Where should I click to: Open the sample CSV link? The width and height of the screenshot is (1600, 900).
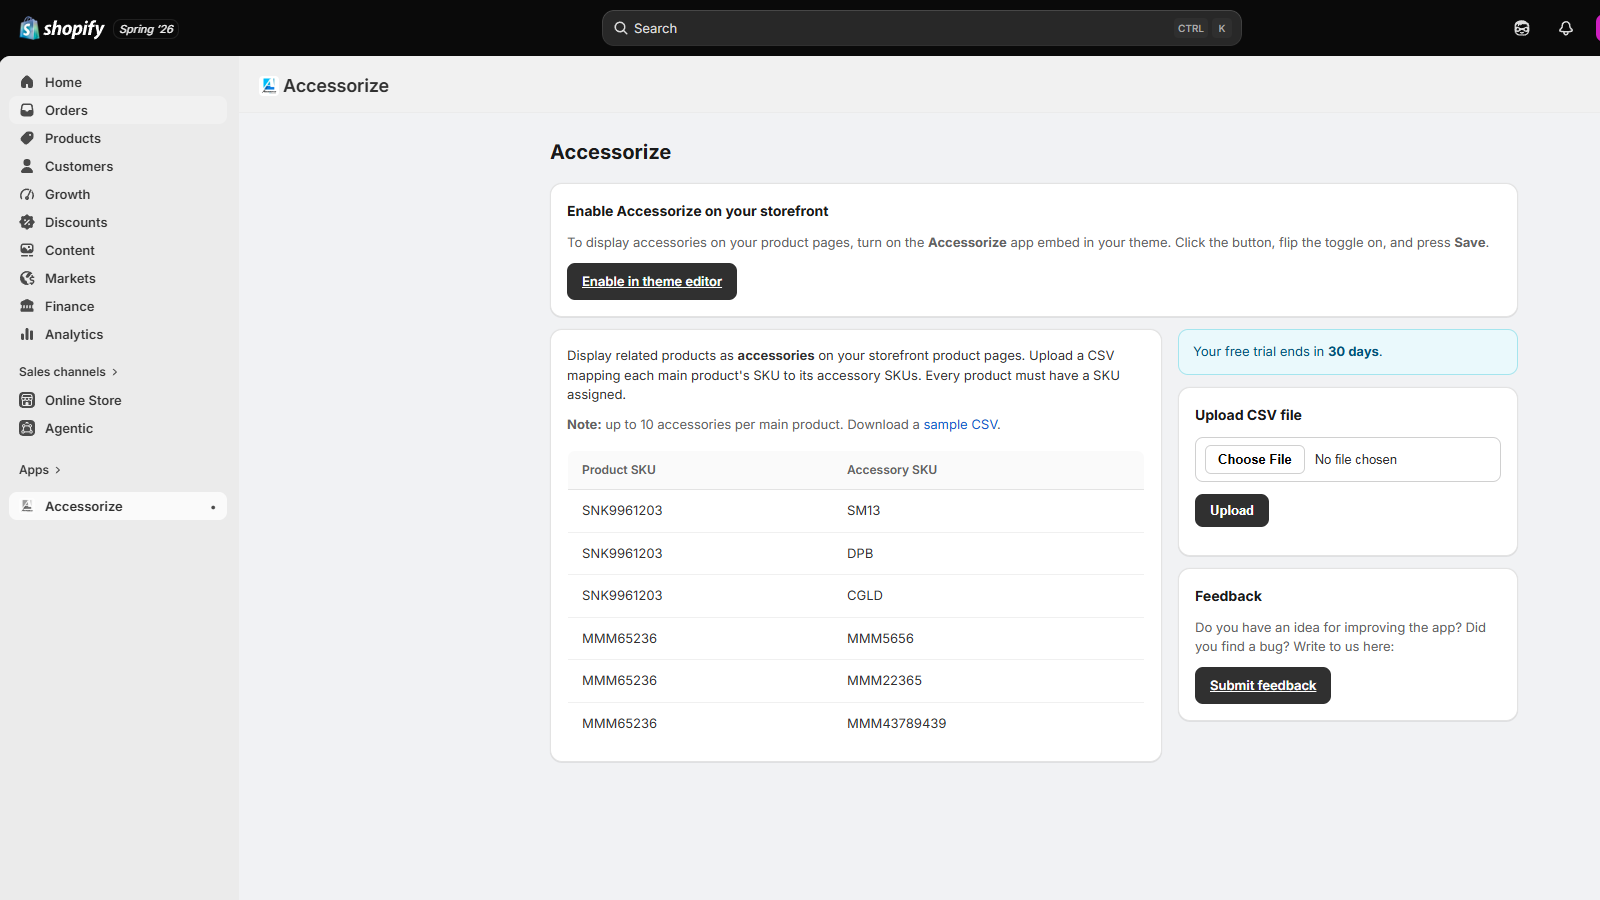point(960,424)
